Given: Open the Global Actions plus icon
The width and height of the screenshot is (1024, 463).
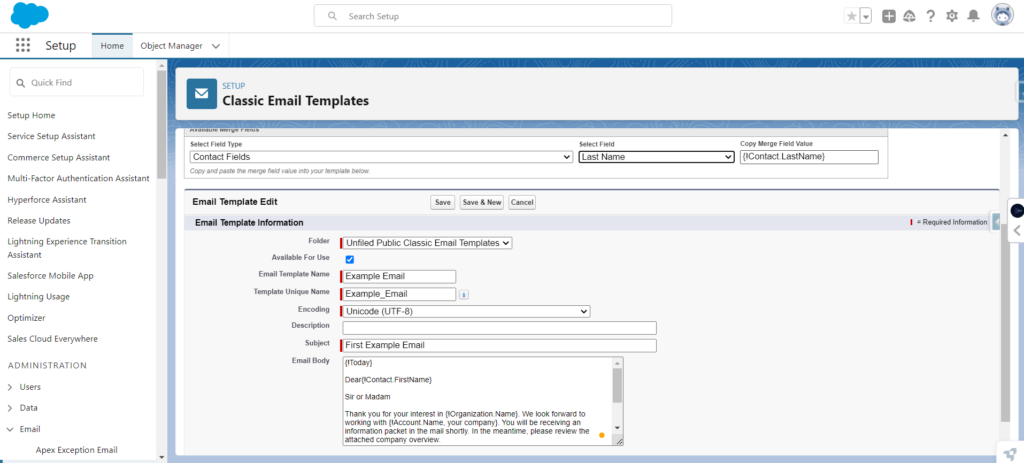Looking at the screenshot, I should tap(889, 16).
